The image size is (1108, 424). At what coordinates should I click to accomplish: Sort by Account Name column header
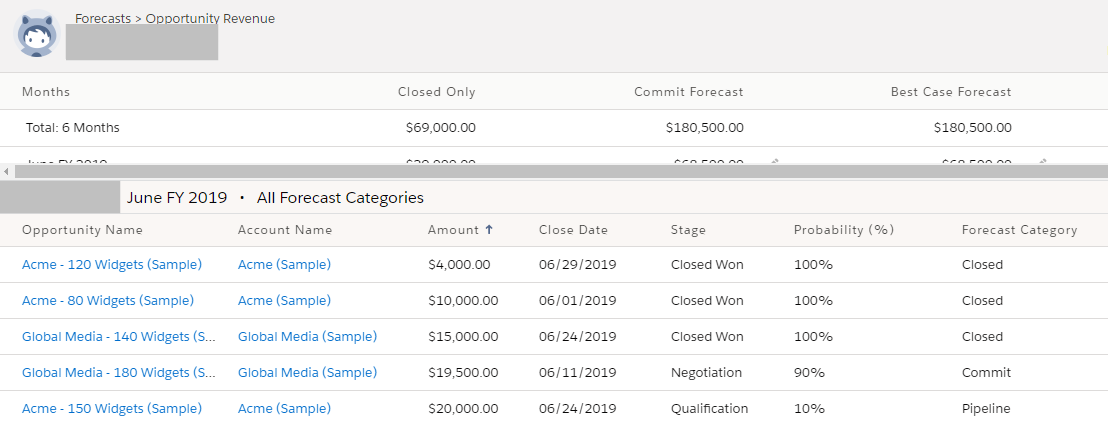pyautogui.click(x=285, y=230)
